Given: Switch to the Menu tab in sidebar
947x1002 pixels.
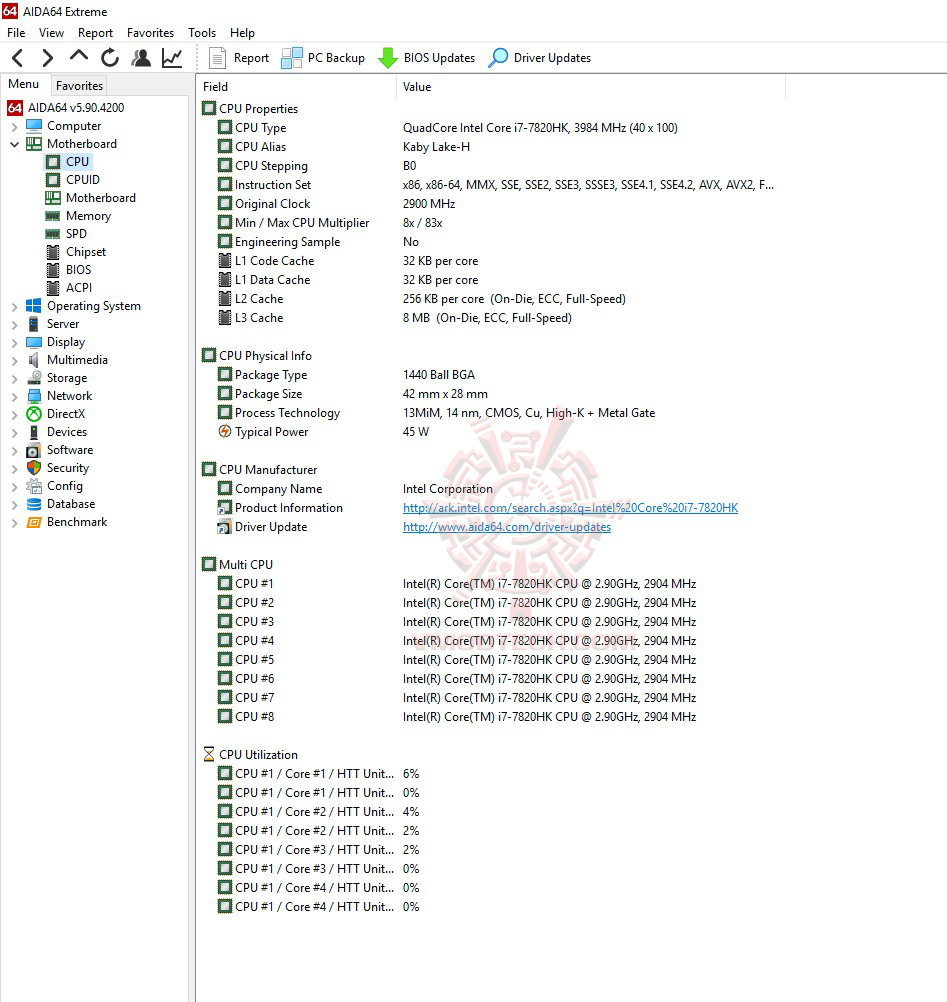Looking at the screenshot, I should [x=24, y=84].
